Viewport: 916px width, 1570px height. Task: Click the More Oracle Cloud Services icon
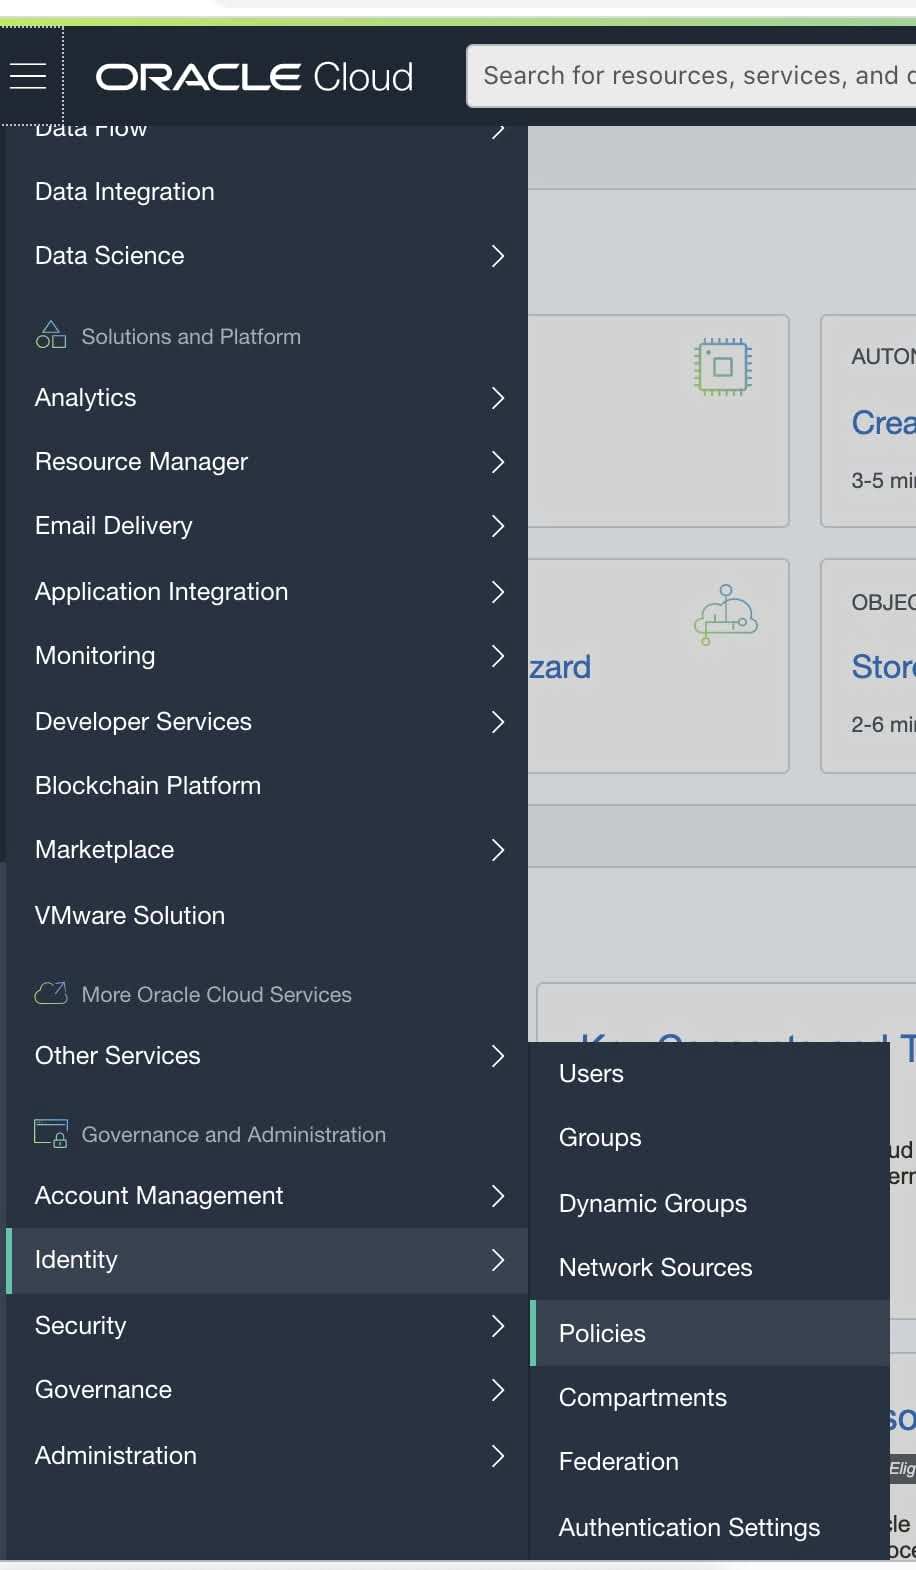[x=51, y=993]
